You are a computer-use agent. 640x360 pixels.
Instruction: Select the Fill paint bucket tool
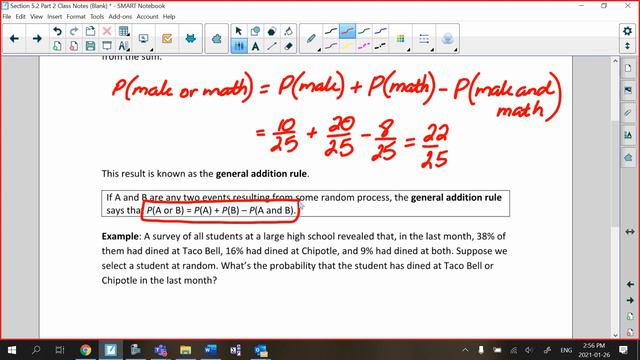point(288,31)
